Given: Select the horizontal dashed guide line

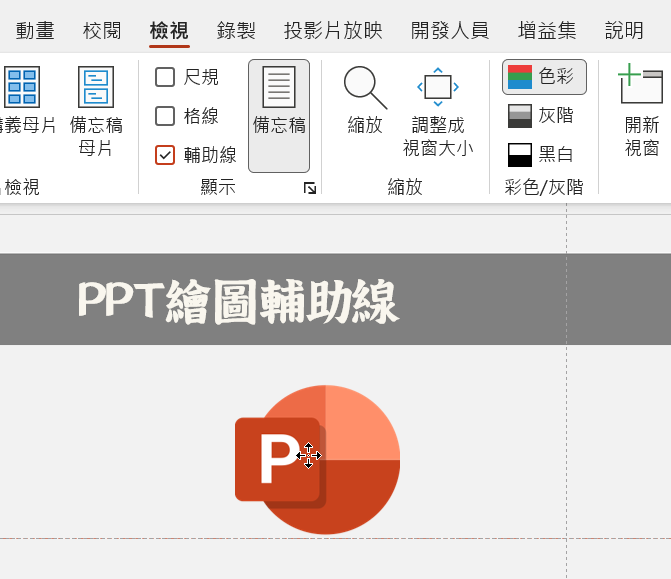Looking at the screenshot, I should point(336,538).
